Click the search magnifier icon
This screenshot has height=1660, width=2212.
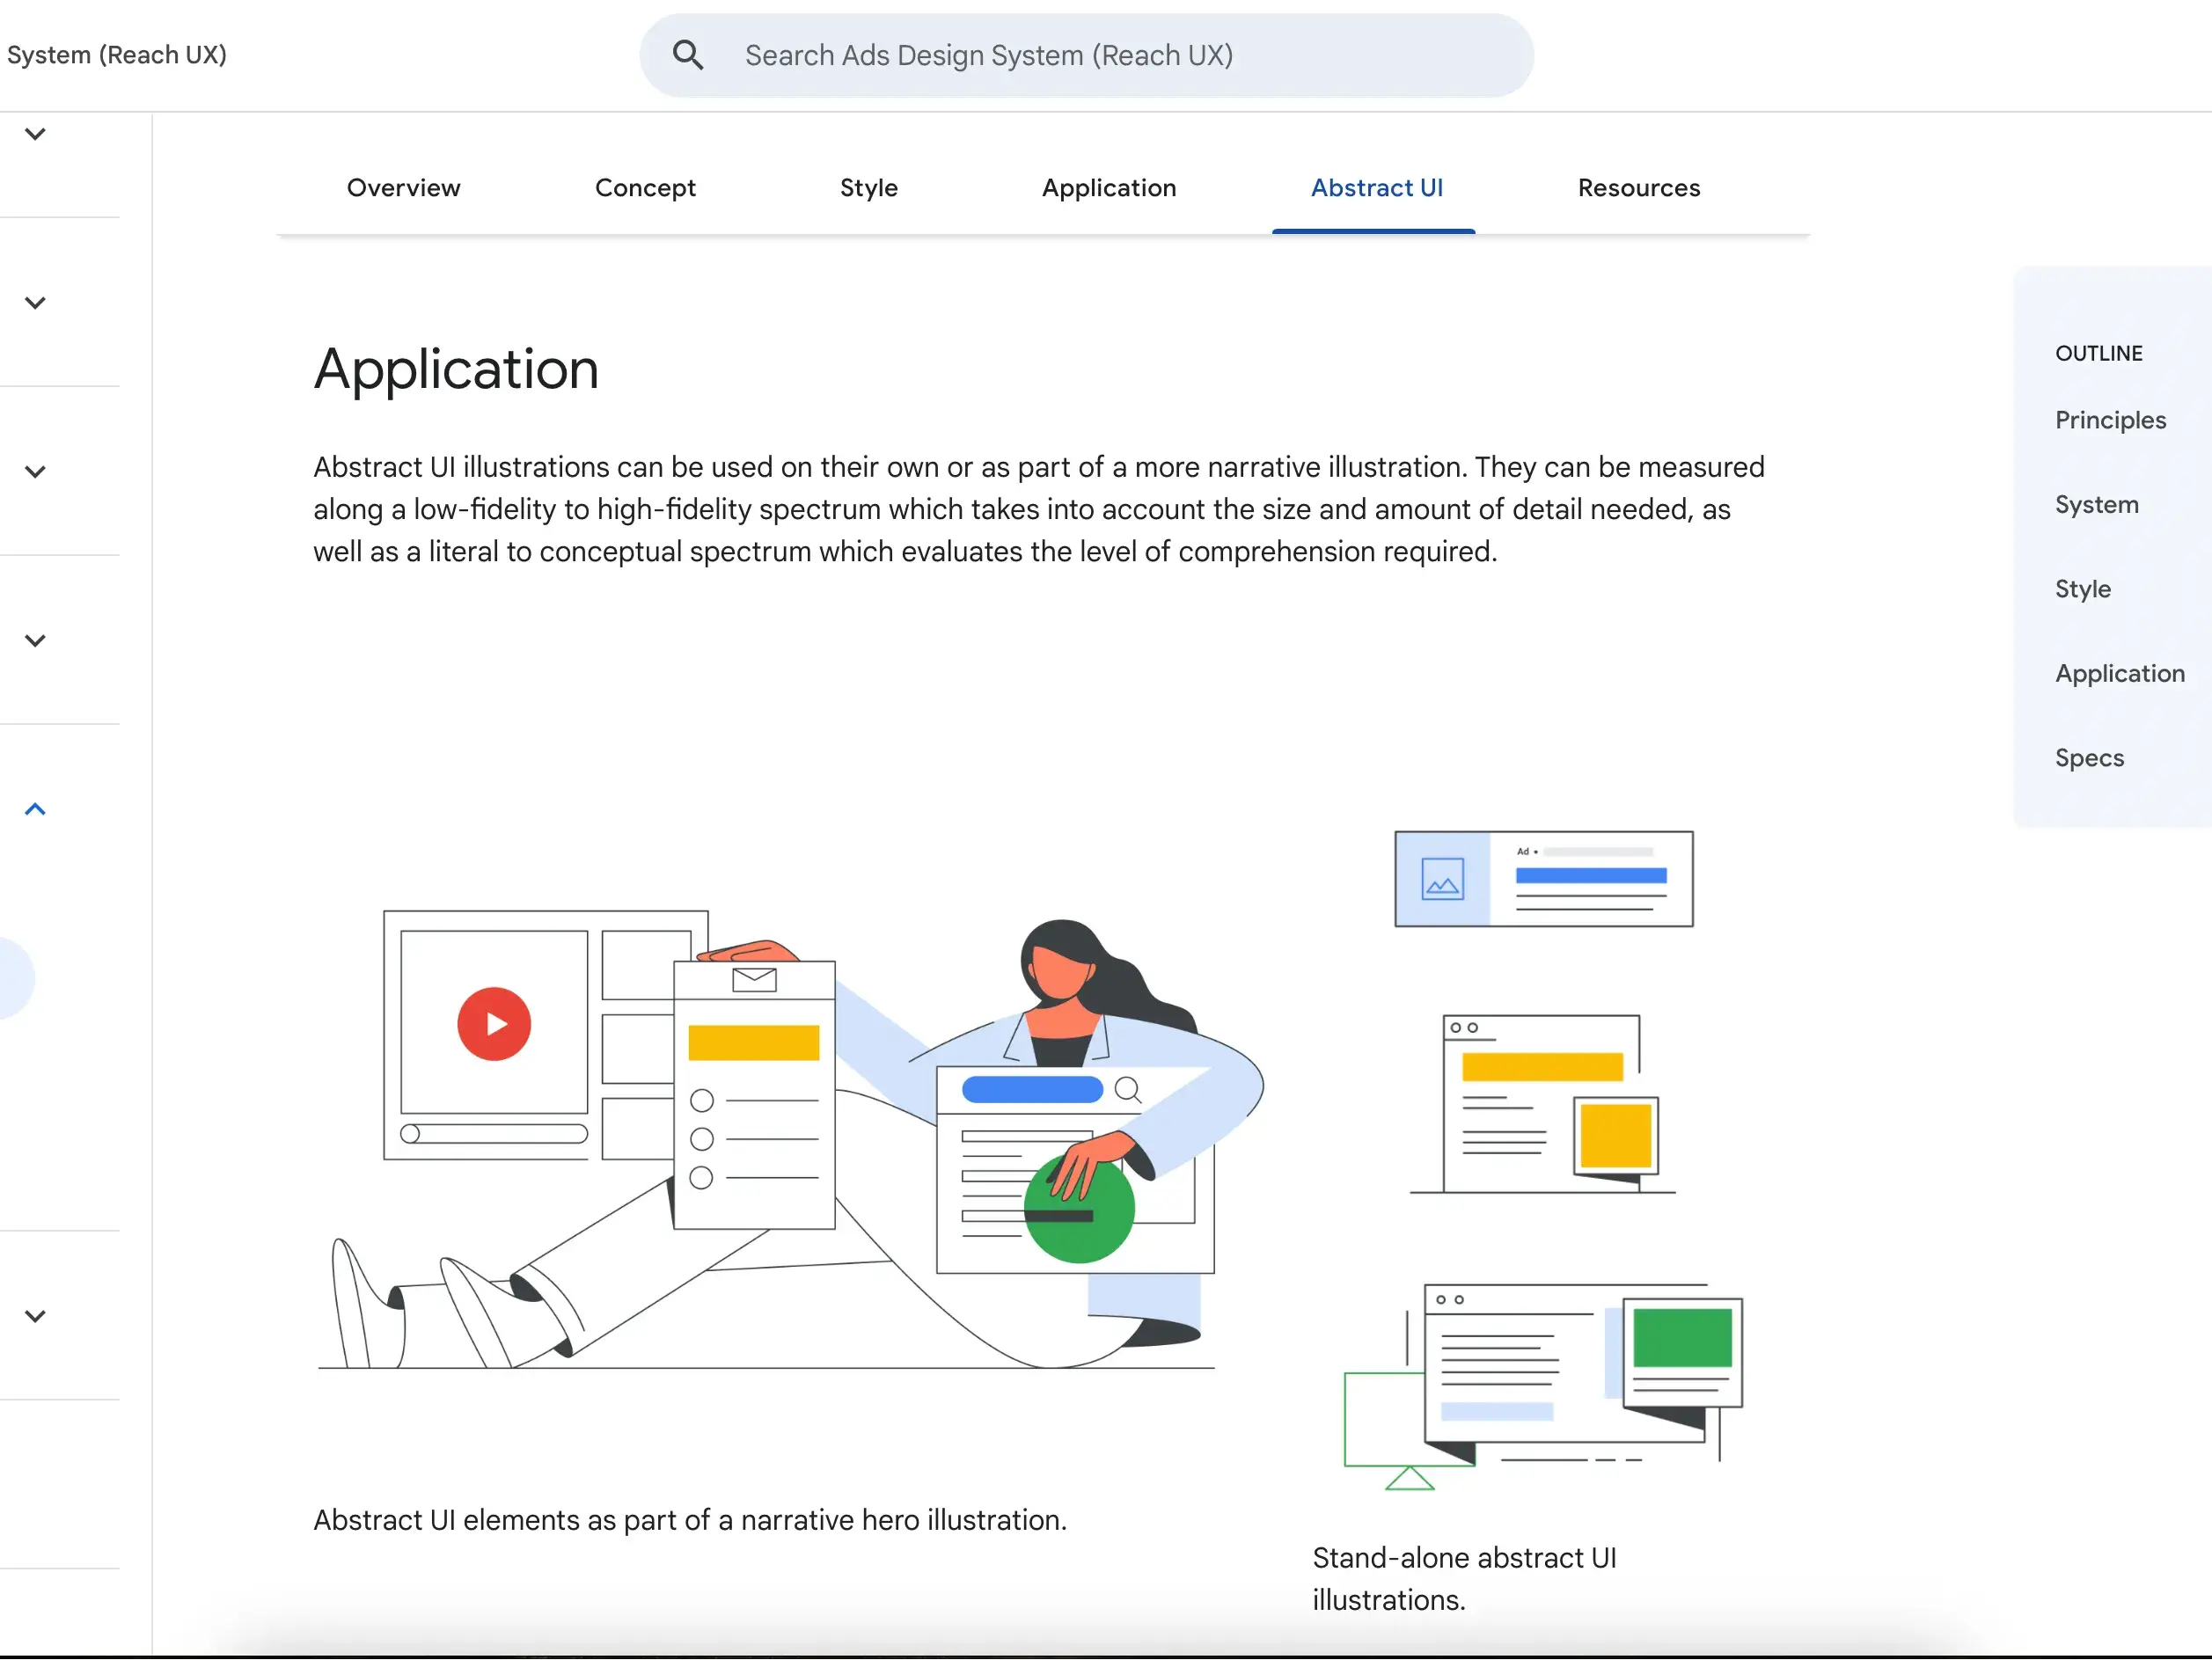tap(688, 55)
